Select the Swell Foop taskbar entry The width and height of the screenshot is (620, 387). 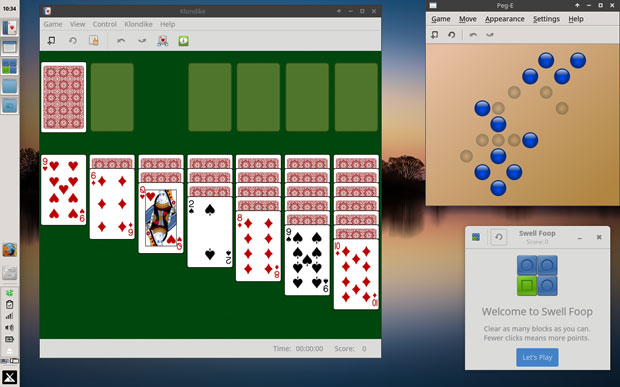[9, 66]
